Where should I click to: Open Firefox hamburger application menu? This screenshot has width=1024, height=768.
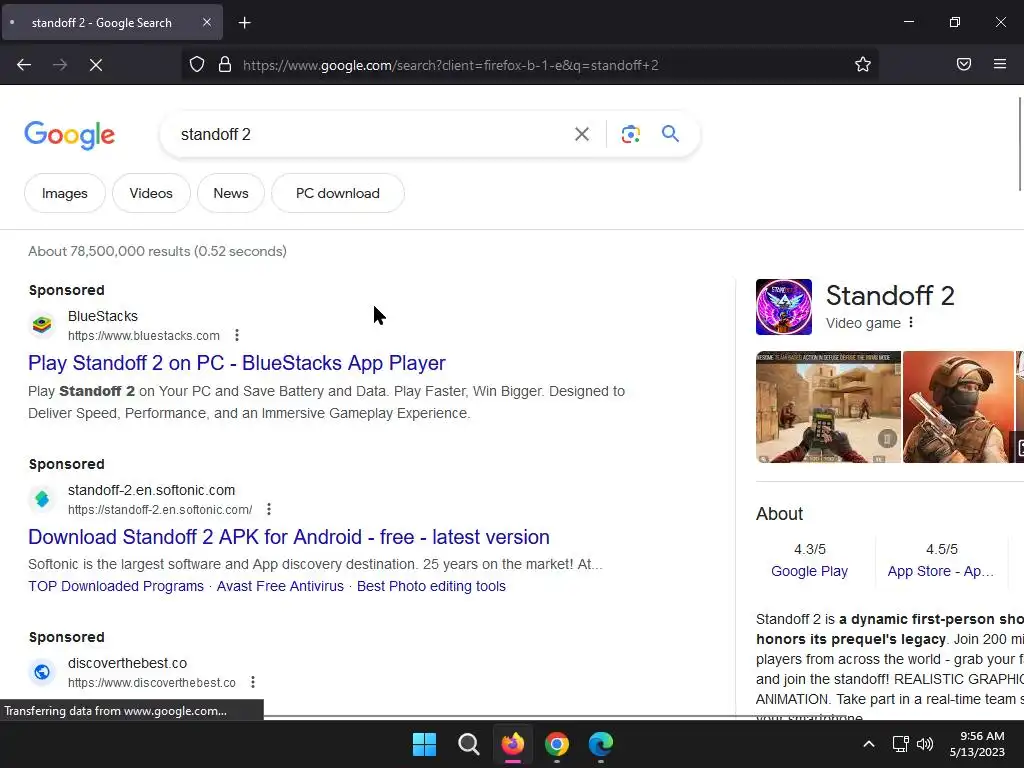click(1000, 64)
